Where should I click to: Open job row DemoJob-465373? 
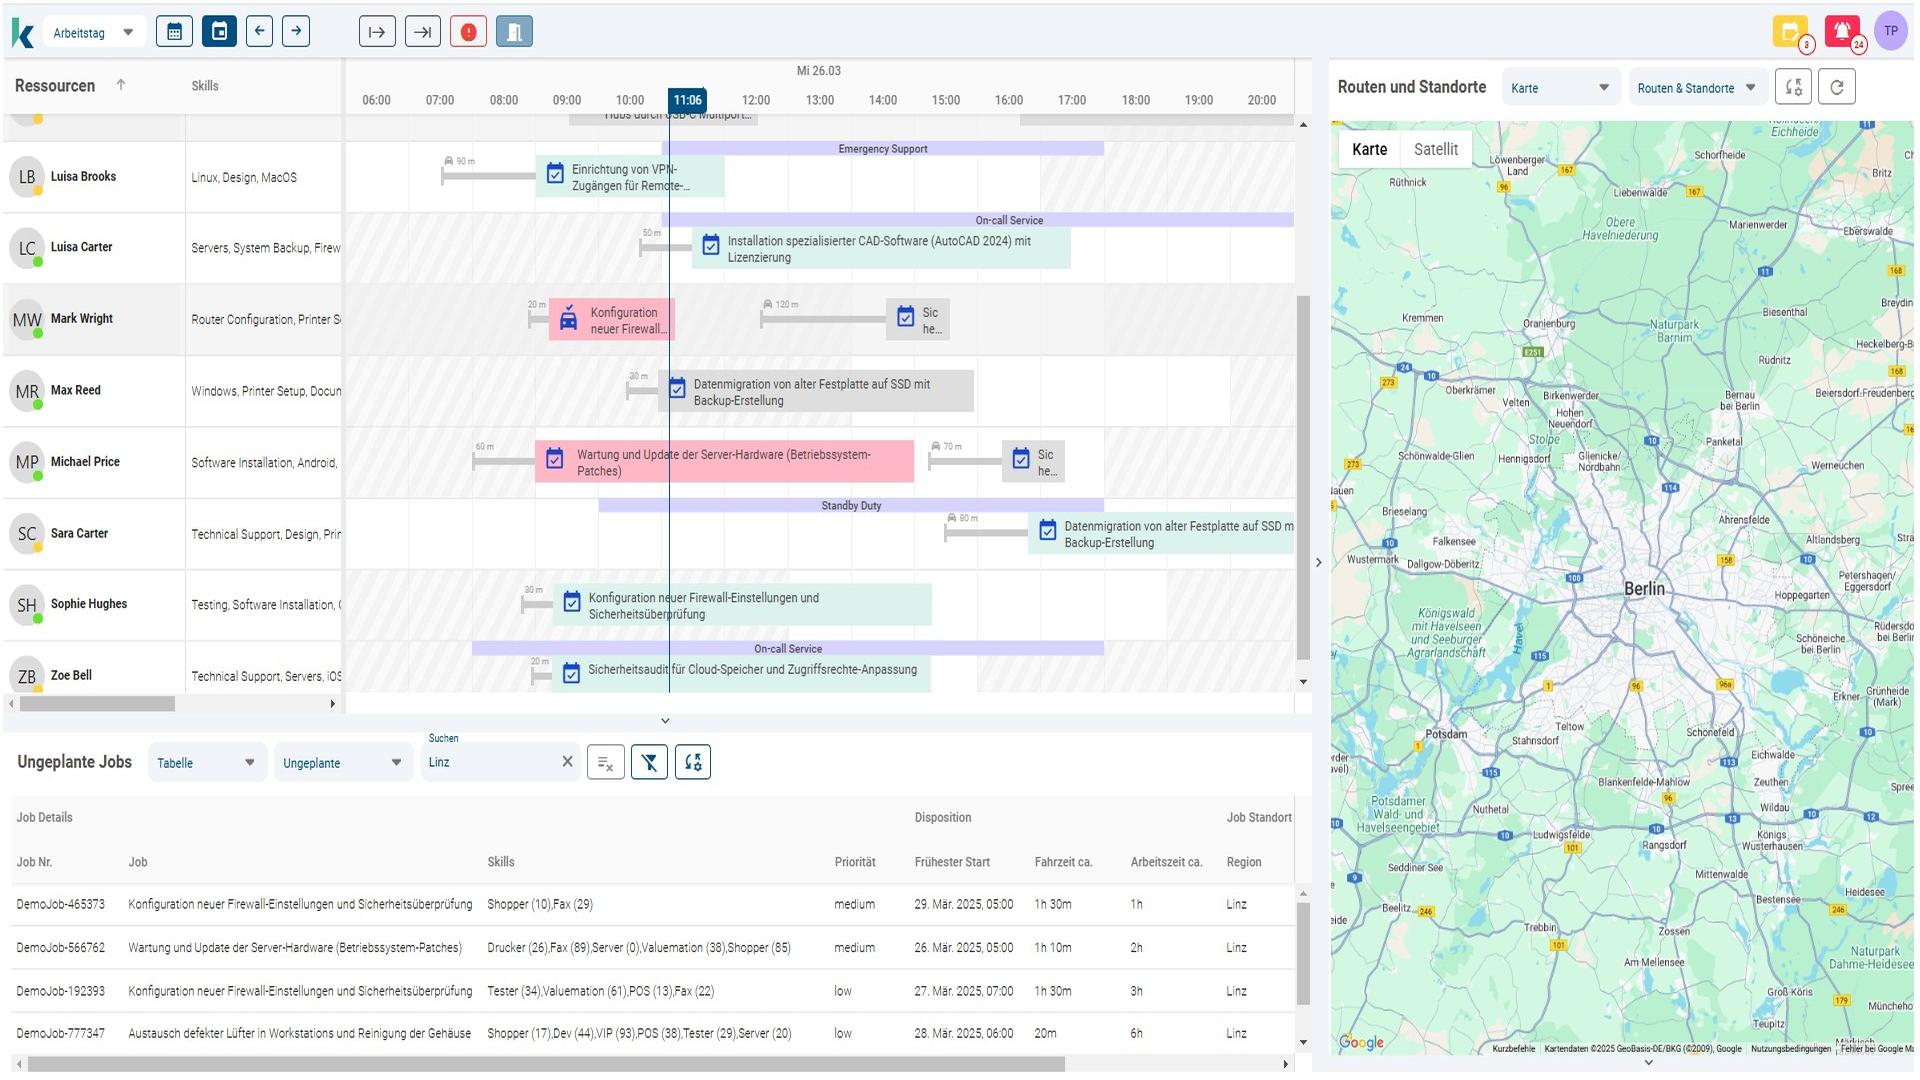60,904
